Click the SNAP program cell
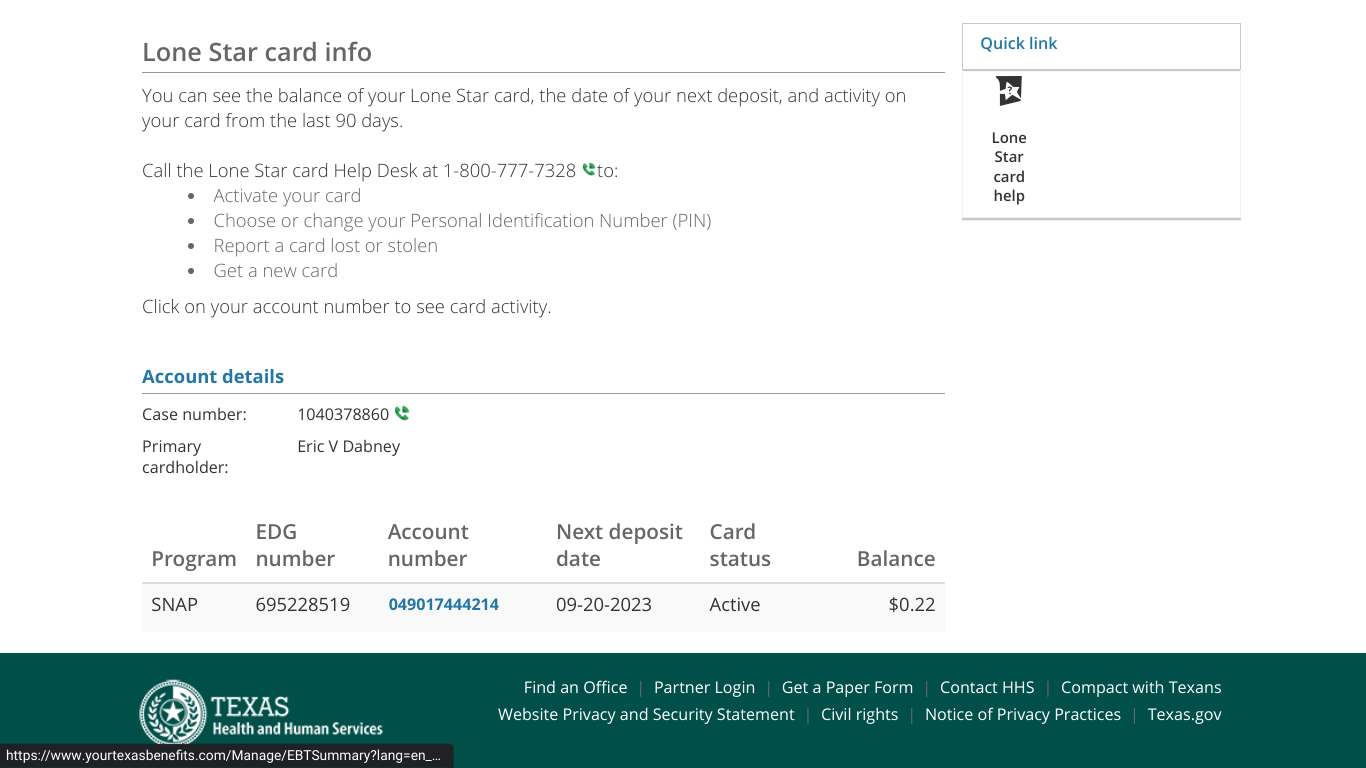The image size is (1366, 768). [x=175, y=604]
